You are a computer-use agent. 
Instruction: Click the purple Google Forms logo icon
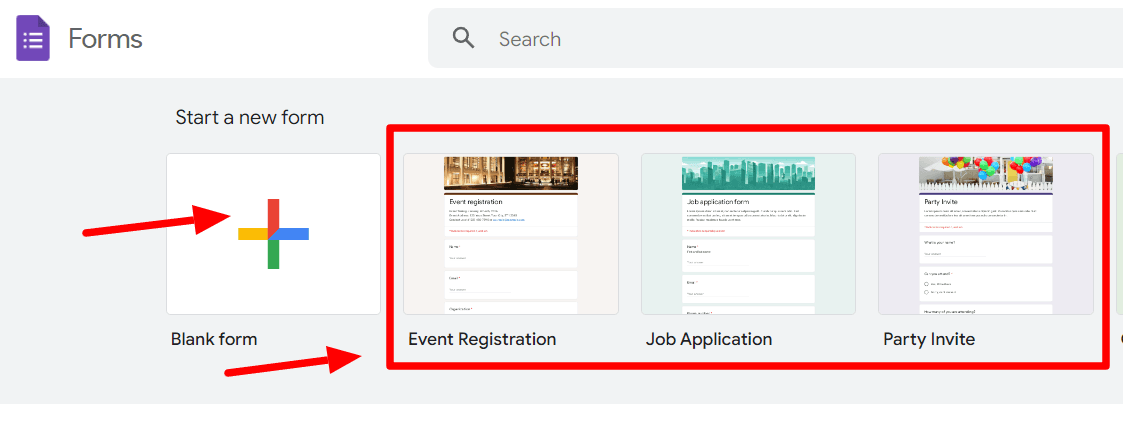coord(33,38)
